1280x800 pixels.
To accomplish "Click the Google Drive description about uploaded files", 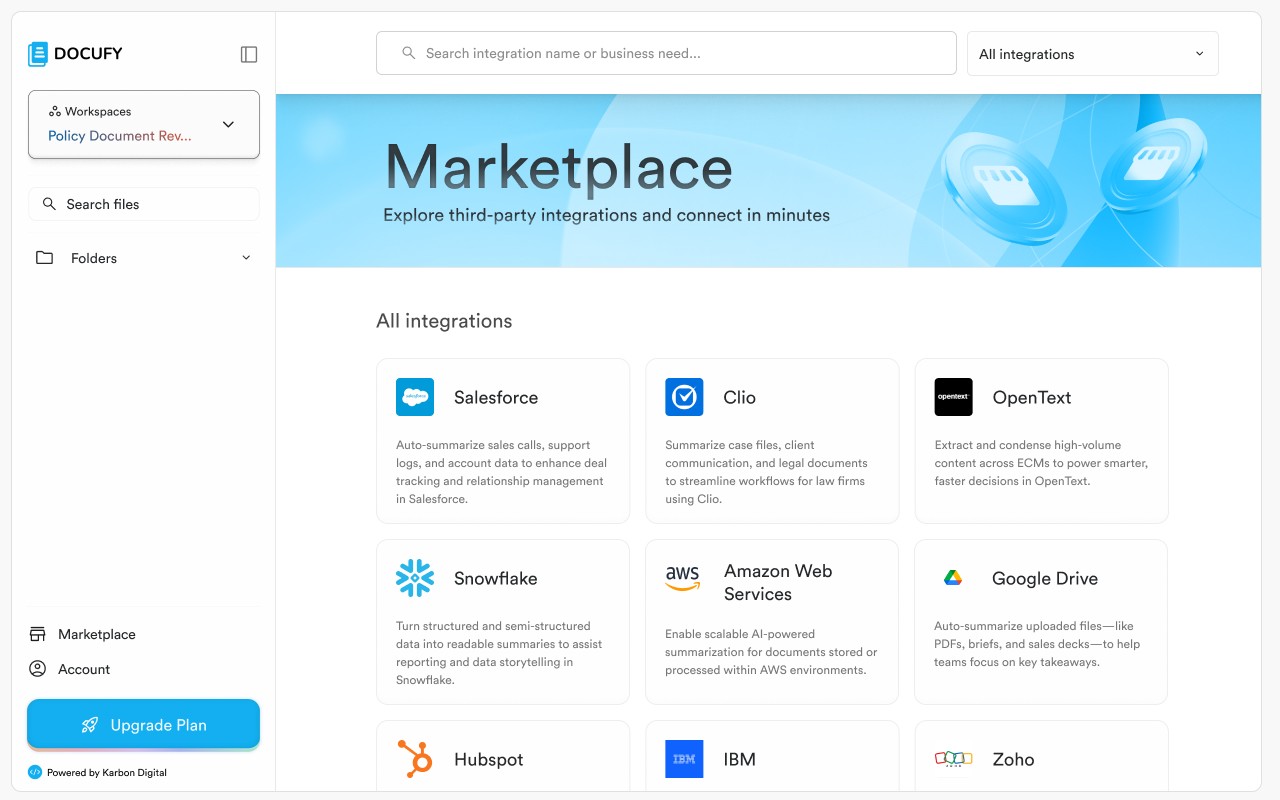I will (x=1037, y=644).
